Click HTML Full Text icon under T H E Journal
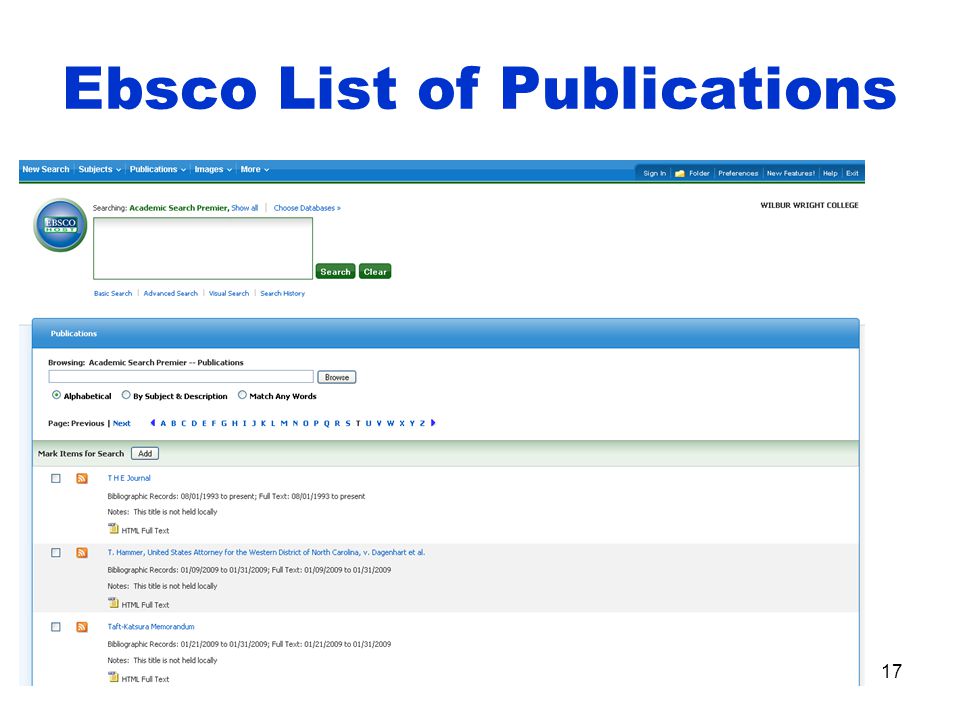Screen dimensions: 960x720 point(113,529)
